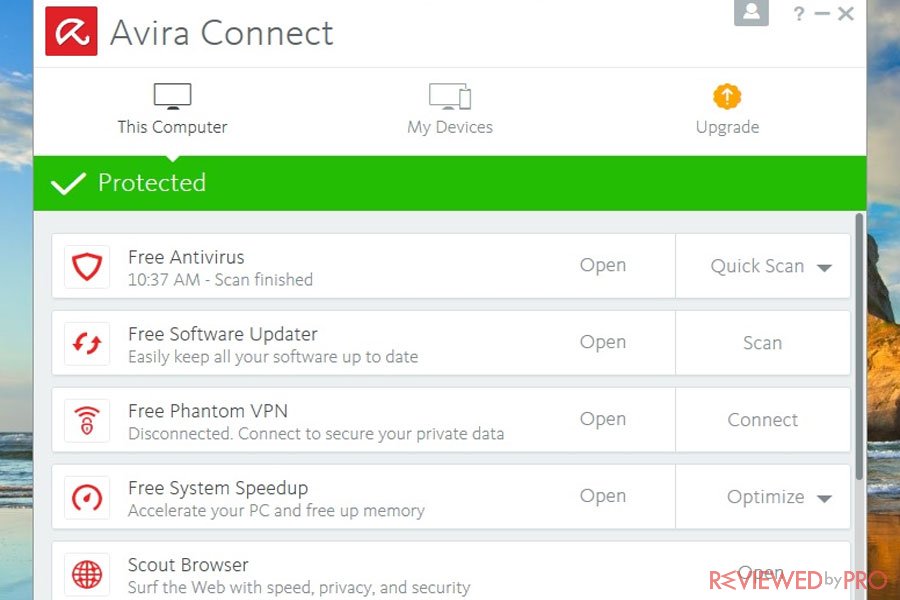
Task: Connect the Free Phantom VPN
Action: coord(762,420)
